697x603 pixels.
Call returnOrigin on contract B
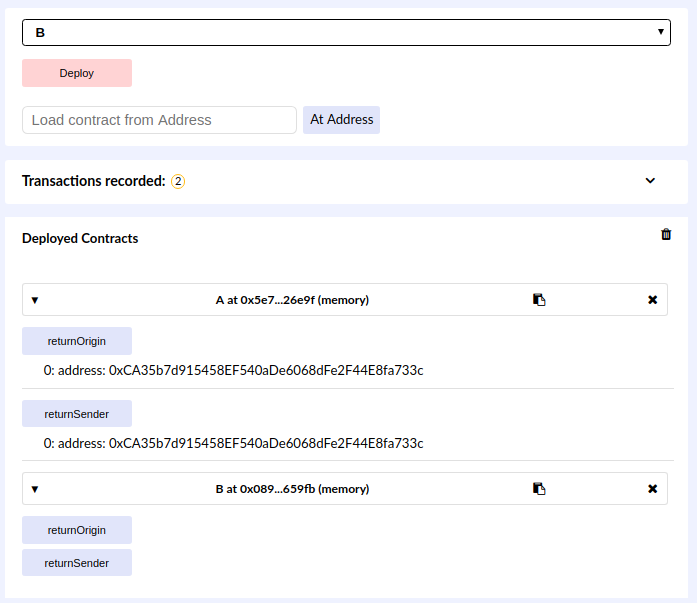[77, 530]
